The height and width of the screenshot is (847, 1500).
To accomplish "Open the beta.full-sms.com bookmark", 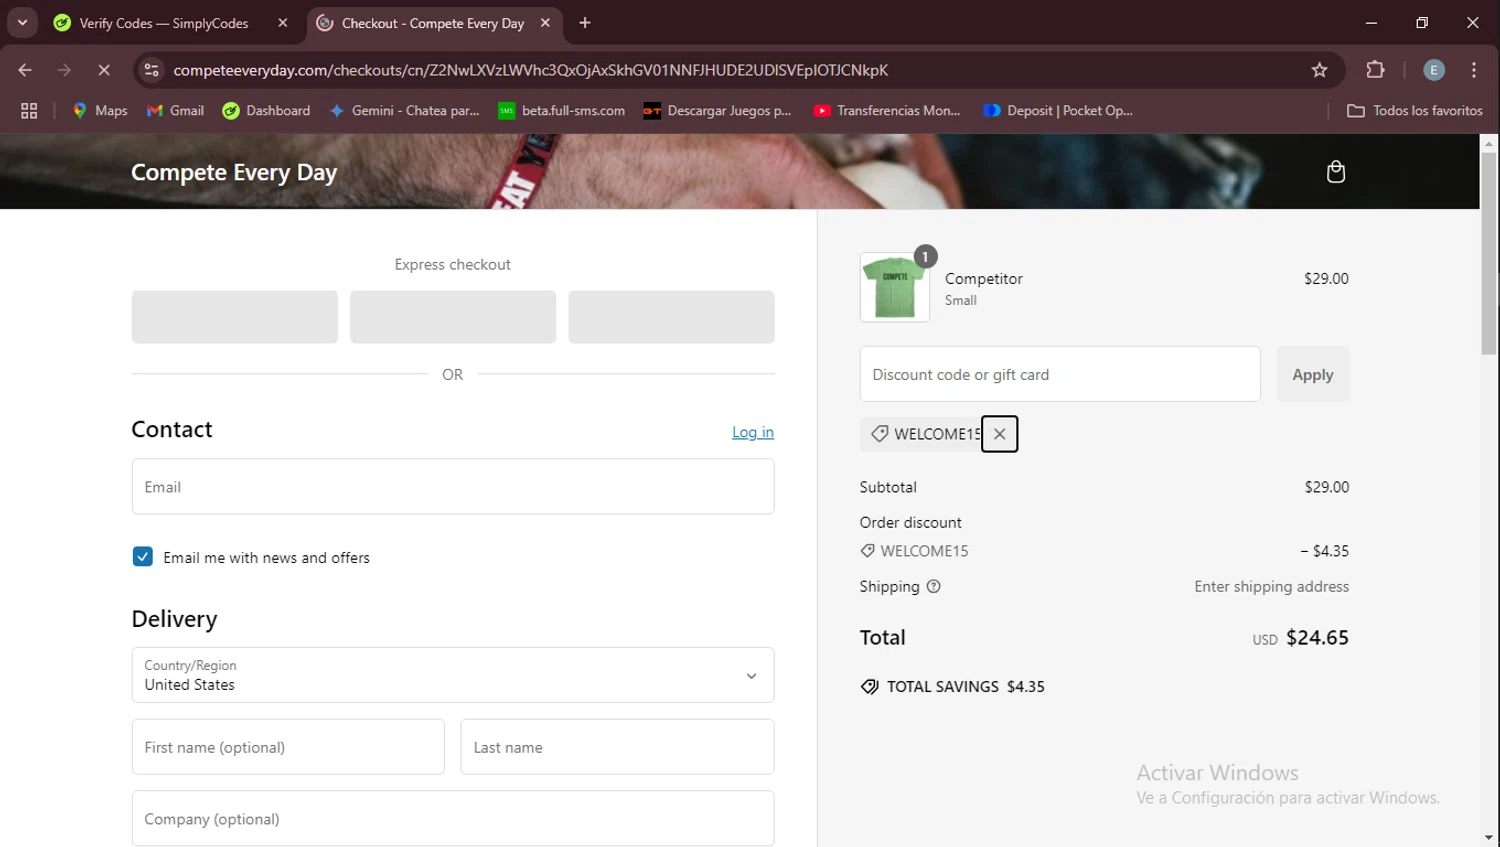I will 561,111.
